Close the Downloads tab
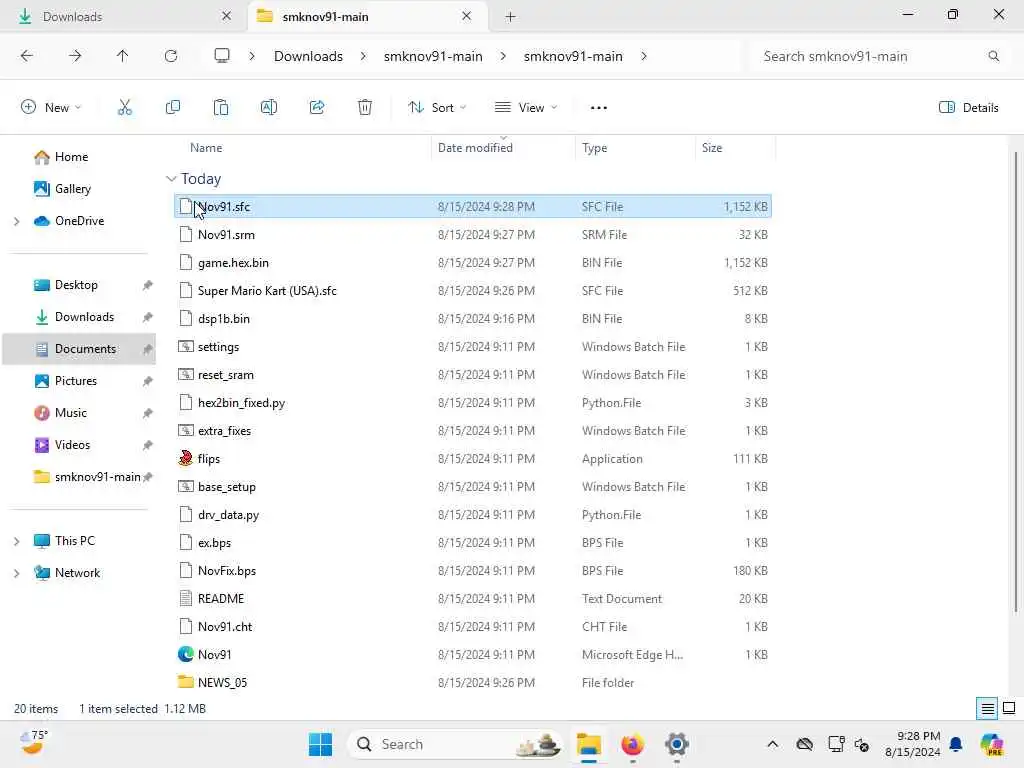Screen dimensions: 1024x768 click(227, 16)
